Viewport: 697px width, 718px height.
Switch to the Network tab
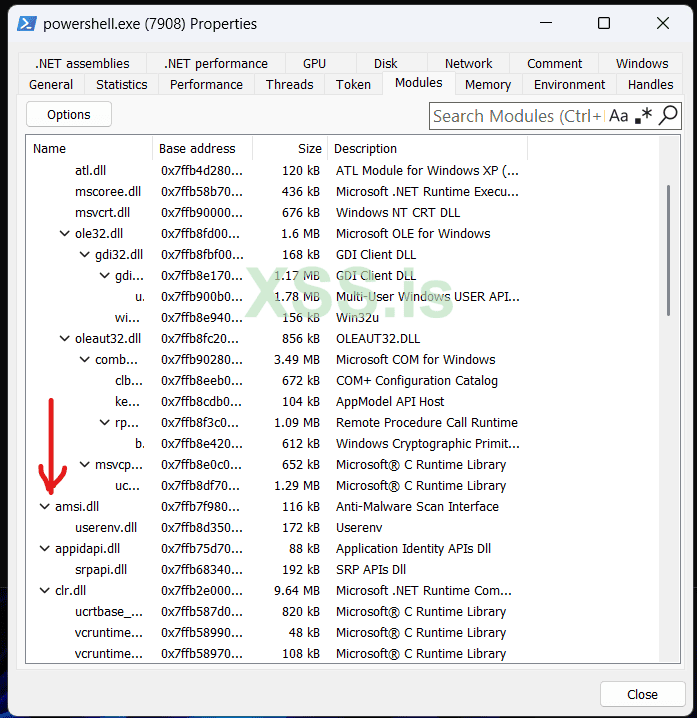pyautogui.click(x=468, y=64)
